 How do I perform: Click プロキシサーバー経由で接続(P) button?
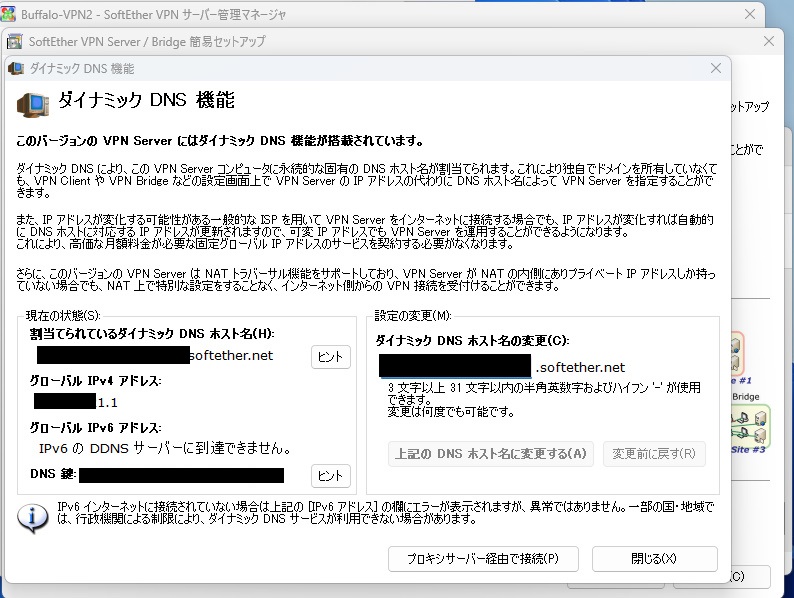click(x=483, y=559)
